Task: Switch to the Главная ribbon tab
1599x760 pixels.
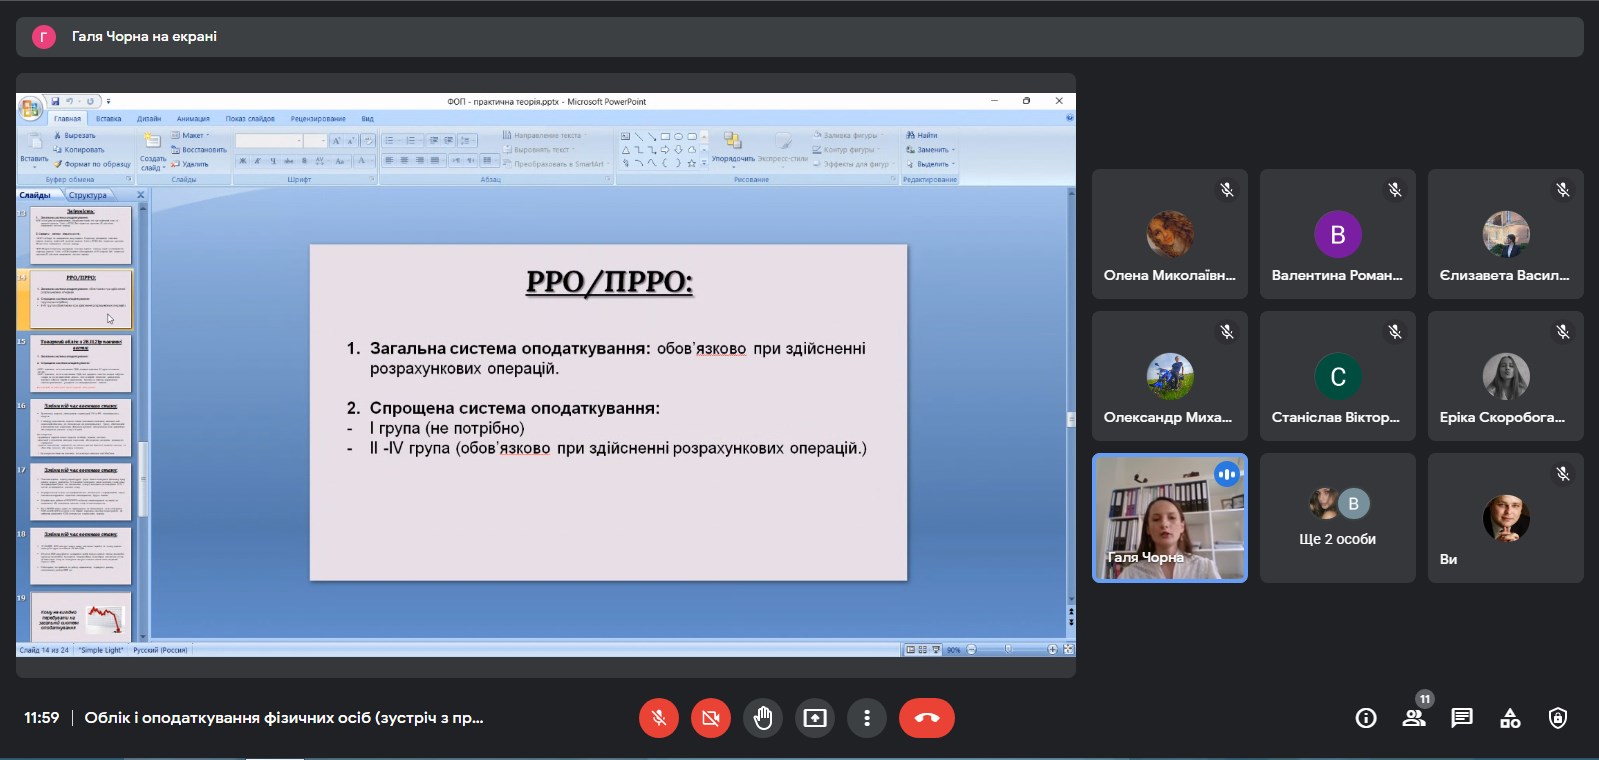Action: (67, 118)
